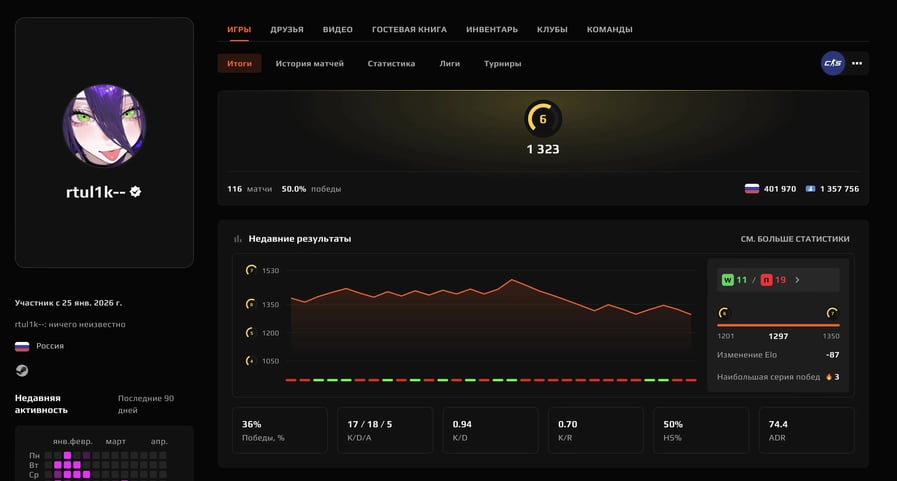The image size is (897, 481).
Task: Click the См. больше статистики link
Action: pos(794,239)
